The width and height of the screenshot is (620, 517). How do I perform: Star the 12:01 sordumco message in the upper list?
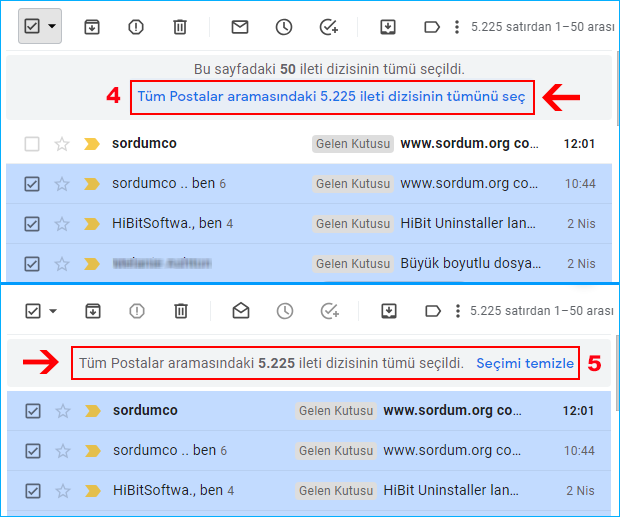(62, 144)
